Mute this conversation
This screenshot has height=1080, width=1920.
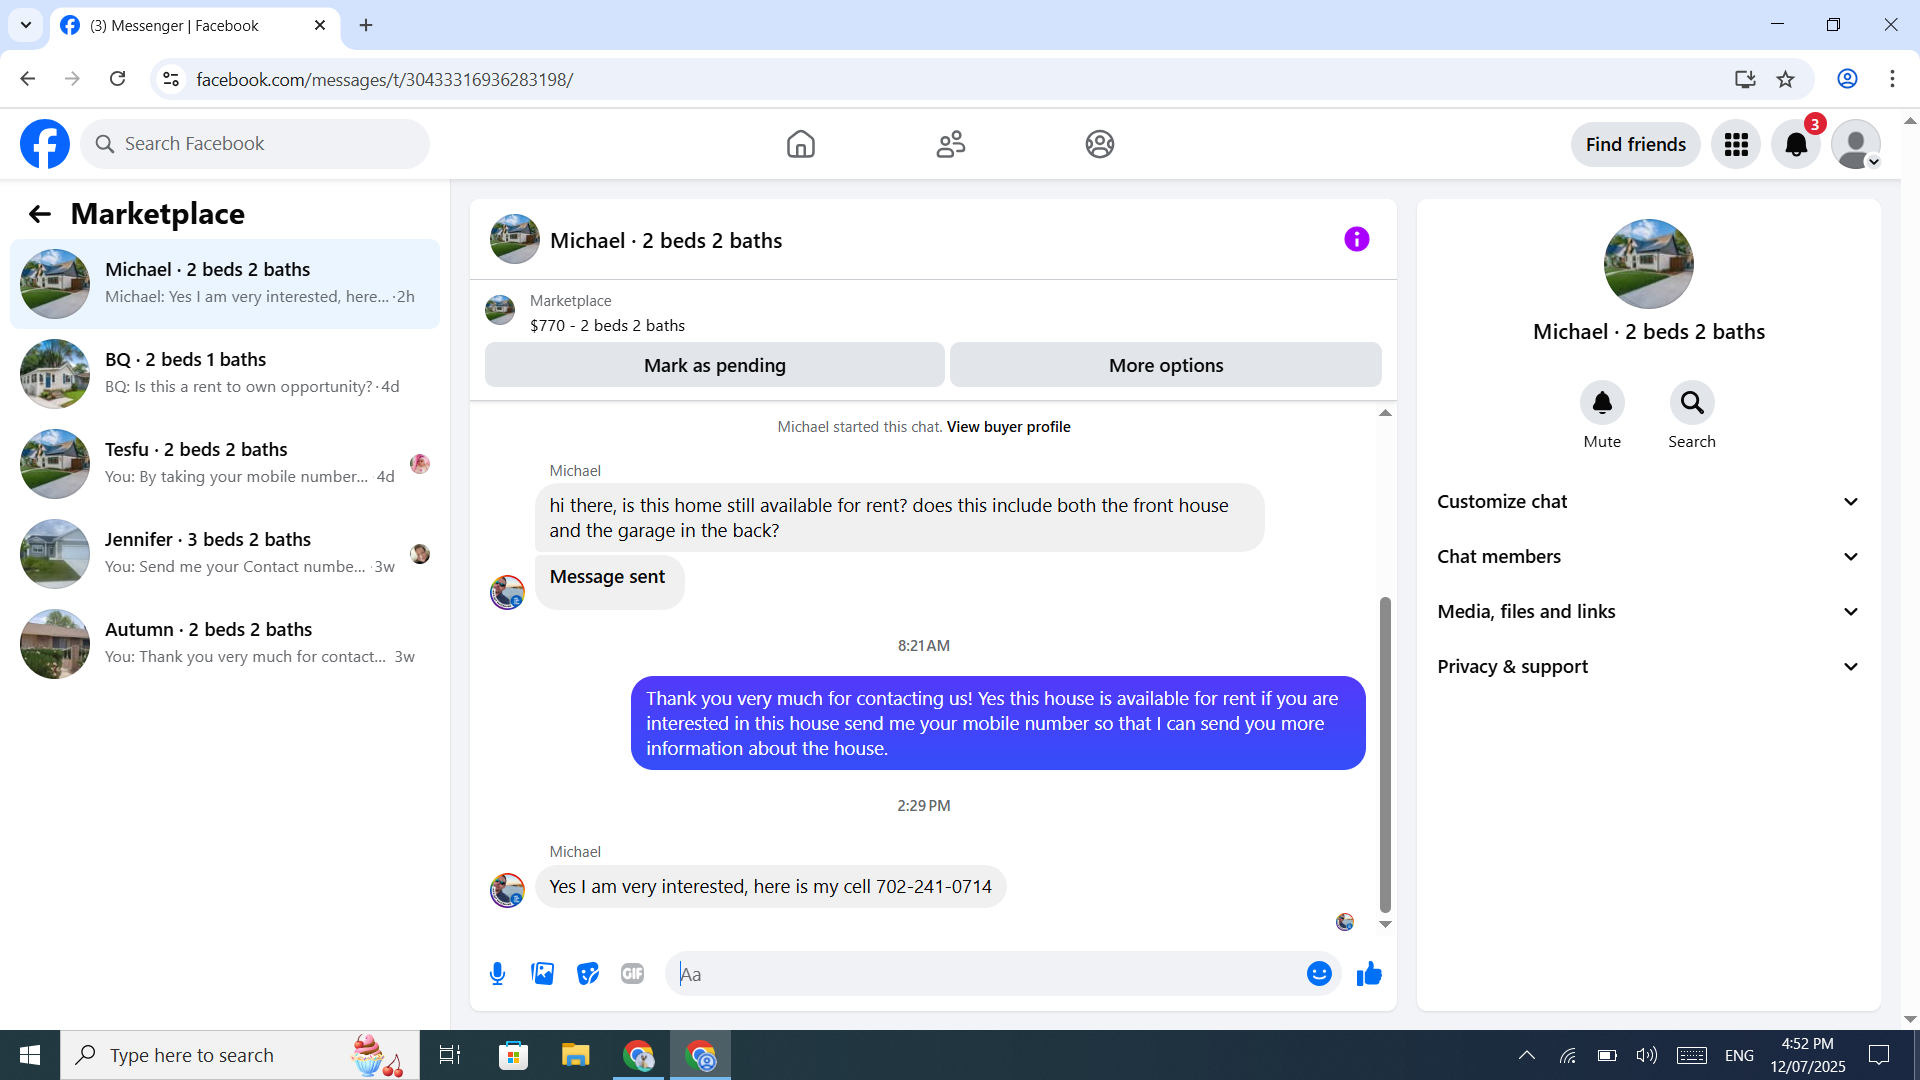1601,403
